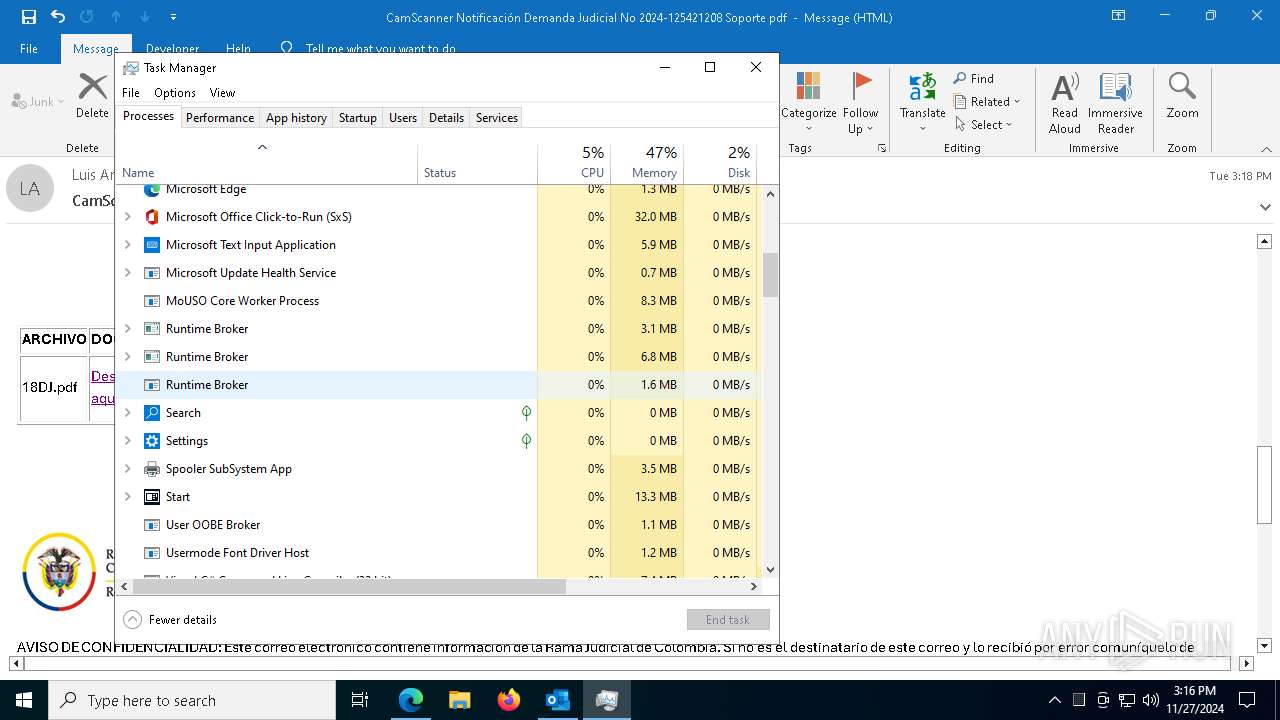
Task: Switch to the Details tab
Action: click(446, 118)
